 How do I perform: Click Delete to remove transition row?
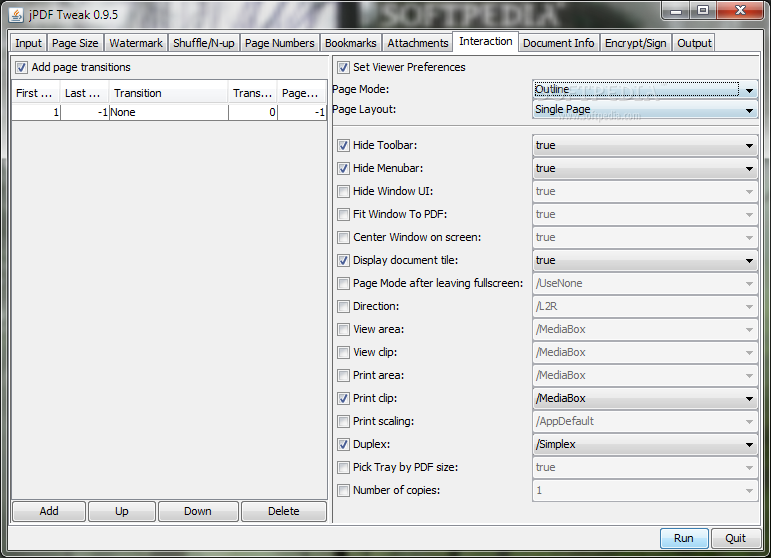pos(284,511)
